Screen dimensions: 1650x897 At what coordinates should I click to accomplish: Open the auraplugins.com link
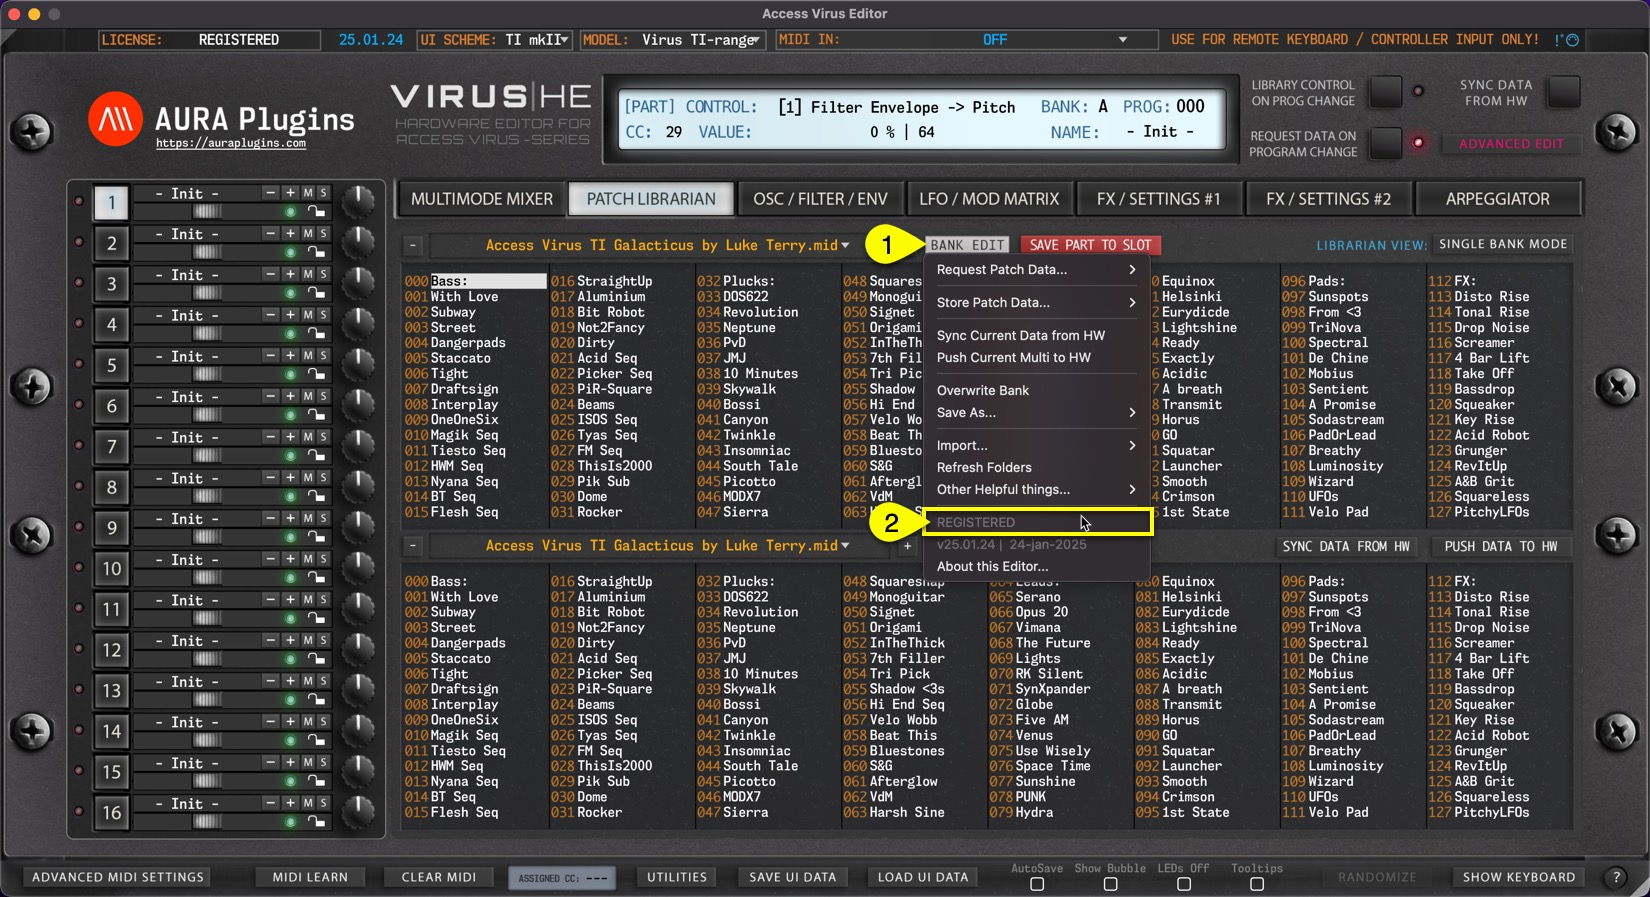231,144
